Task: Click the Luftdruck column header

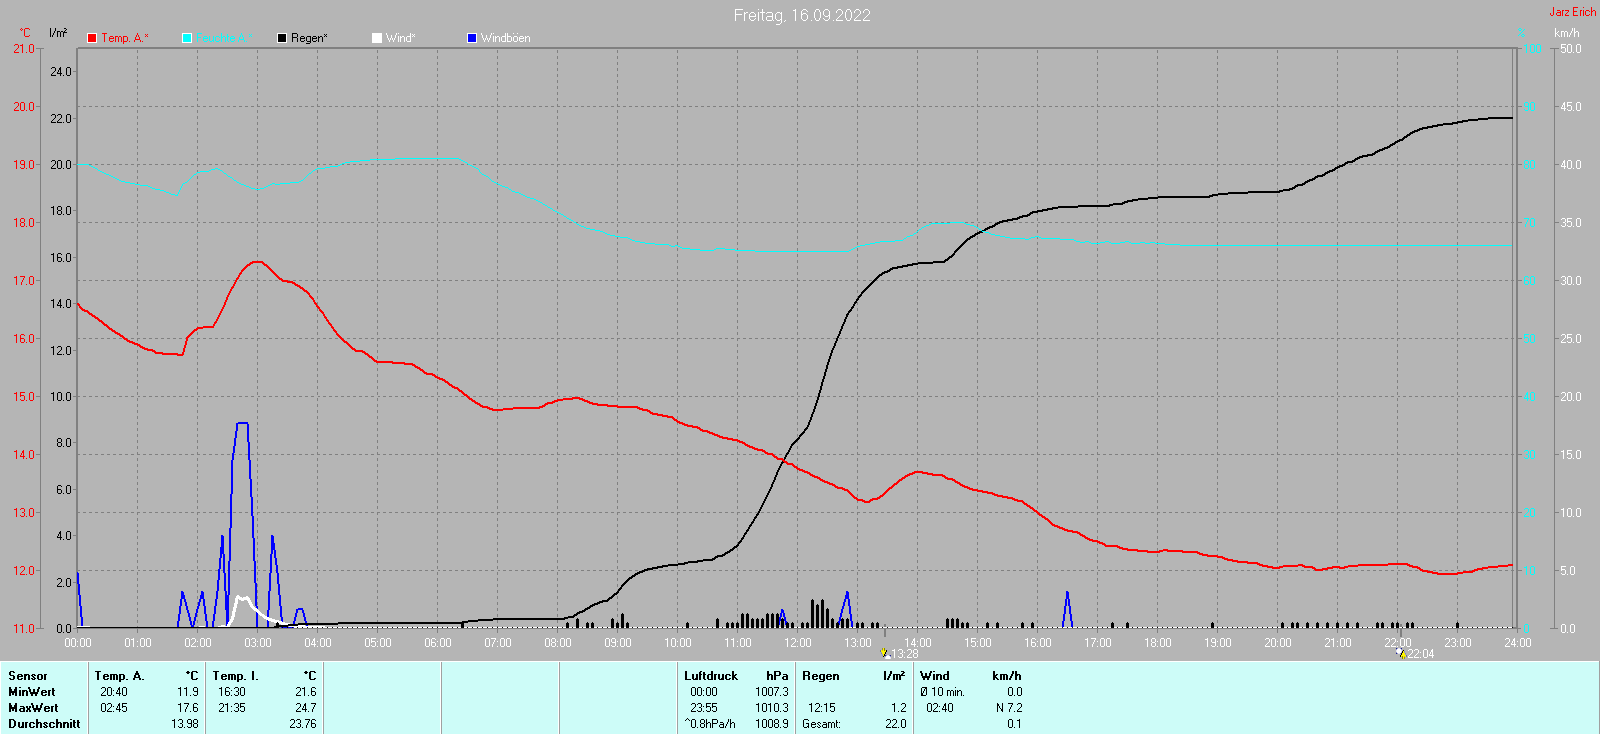Action: coord(711,676)
